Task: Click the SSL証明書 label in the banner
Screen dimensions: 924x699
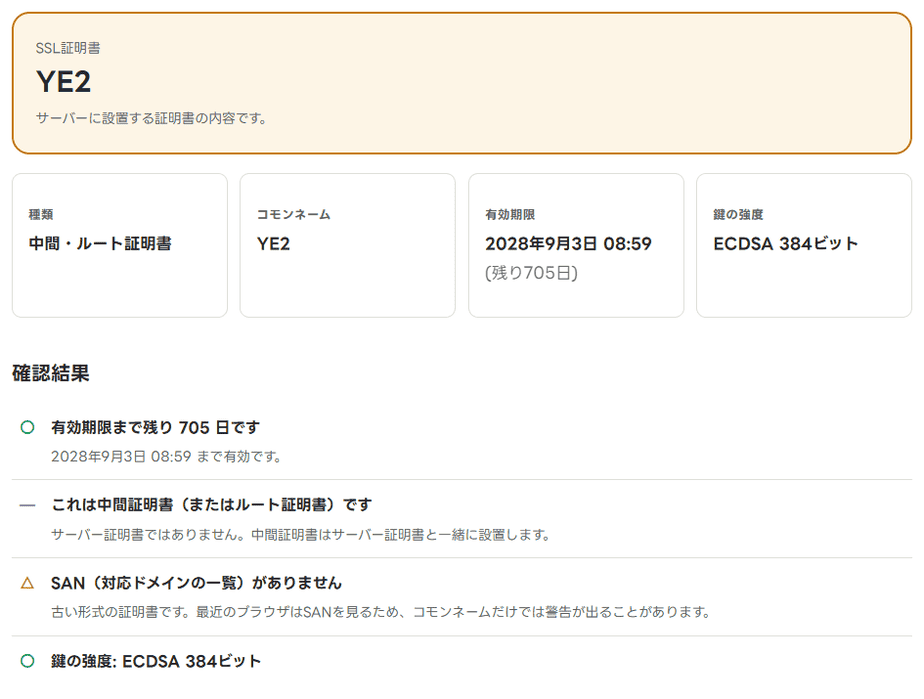Action: click(68, 48)
